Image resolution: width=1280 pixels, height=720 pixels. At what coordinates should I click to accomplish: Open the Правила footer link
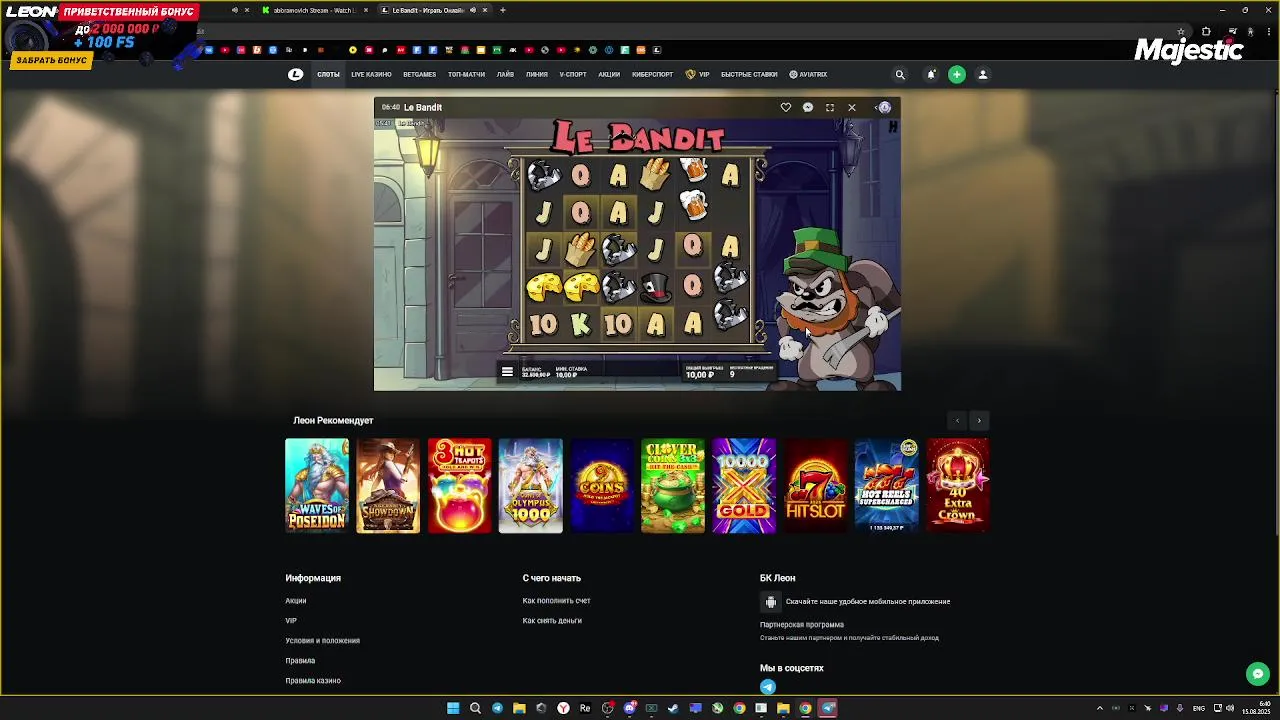[x=300, y=661]
